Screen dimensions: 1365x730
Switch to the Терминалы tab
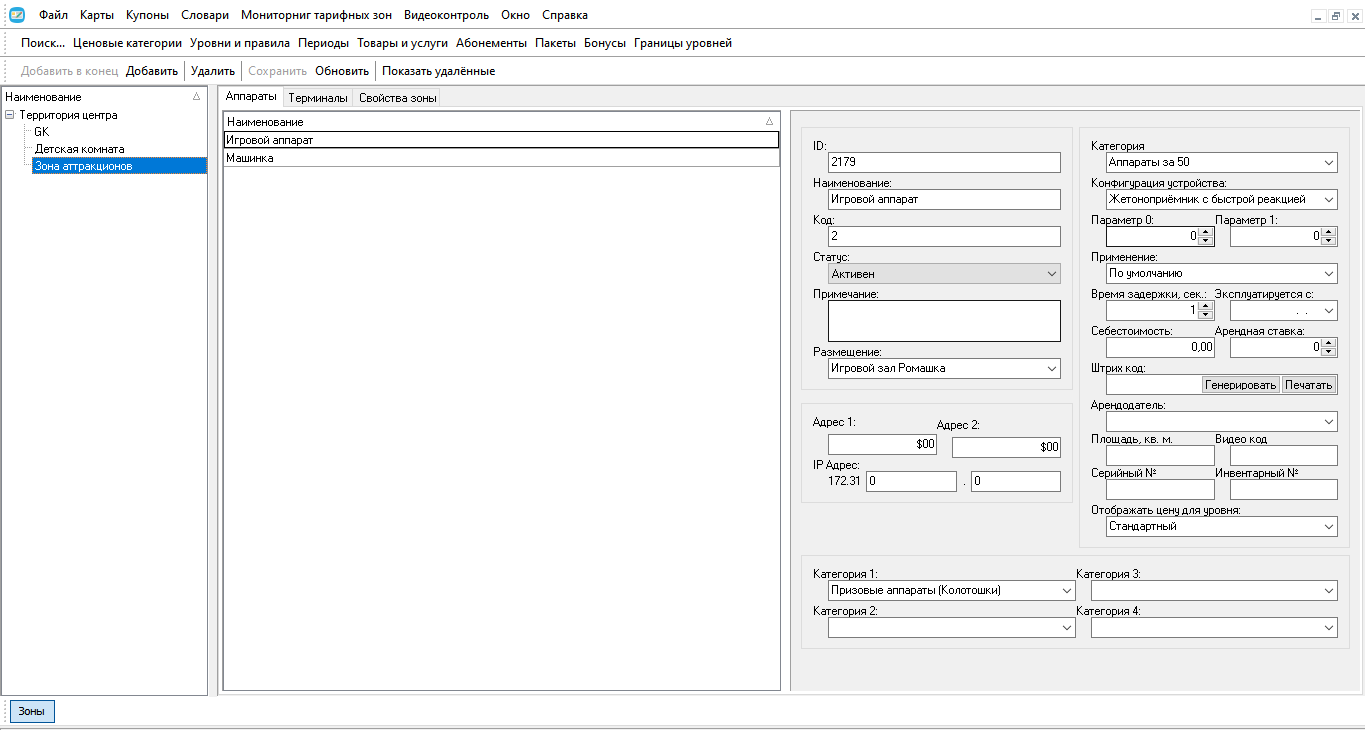coord(318,98)
